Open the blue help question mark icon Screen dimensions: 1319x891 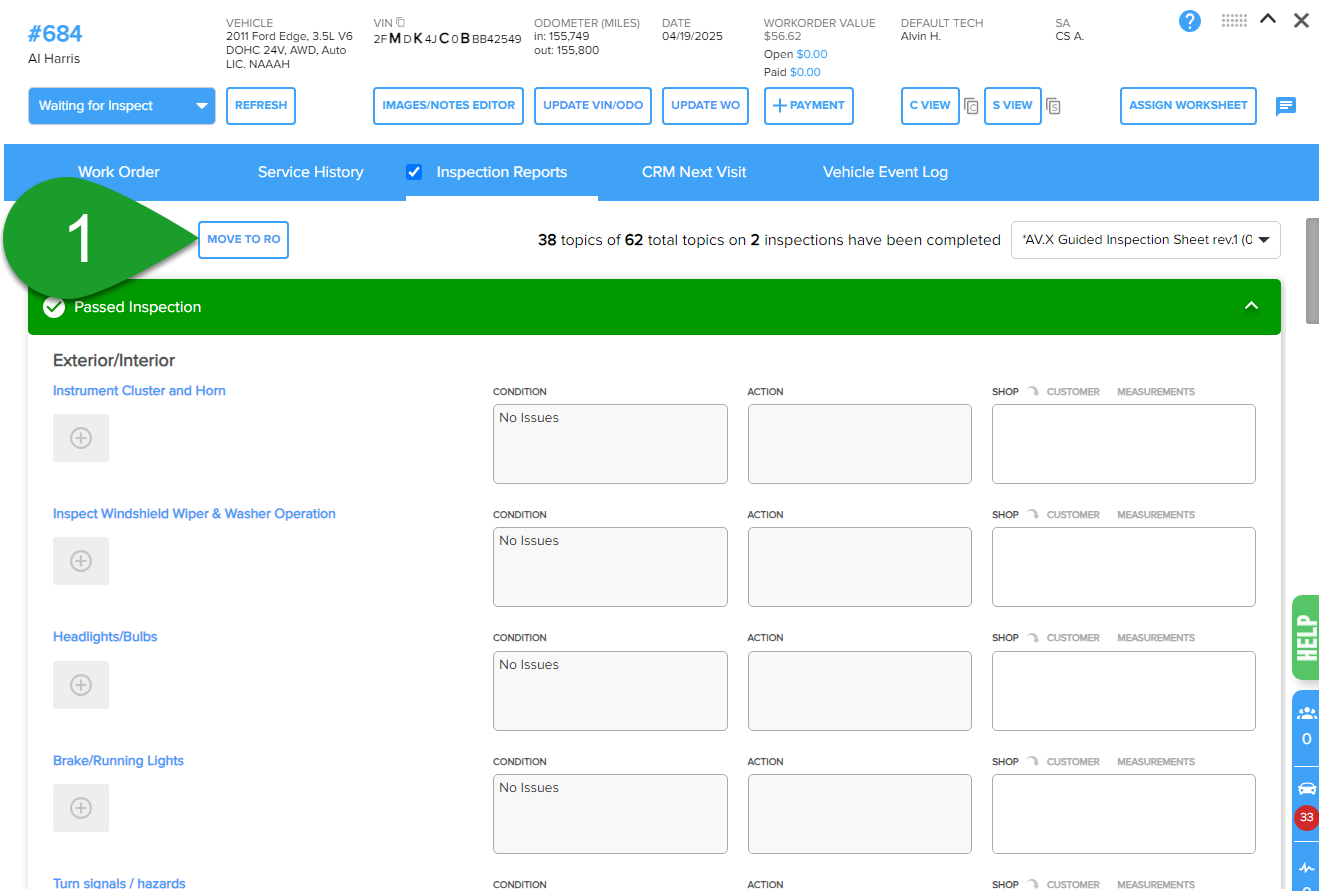(x=1189, y=21)
